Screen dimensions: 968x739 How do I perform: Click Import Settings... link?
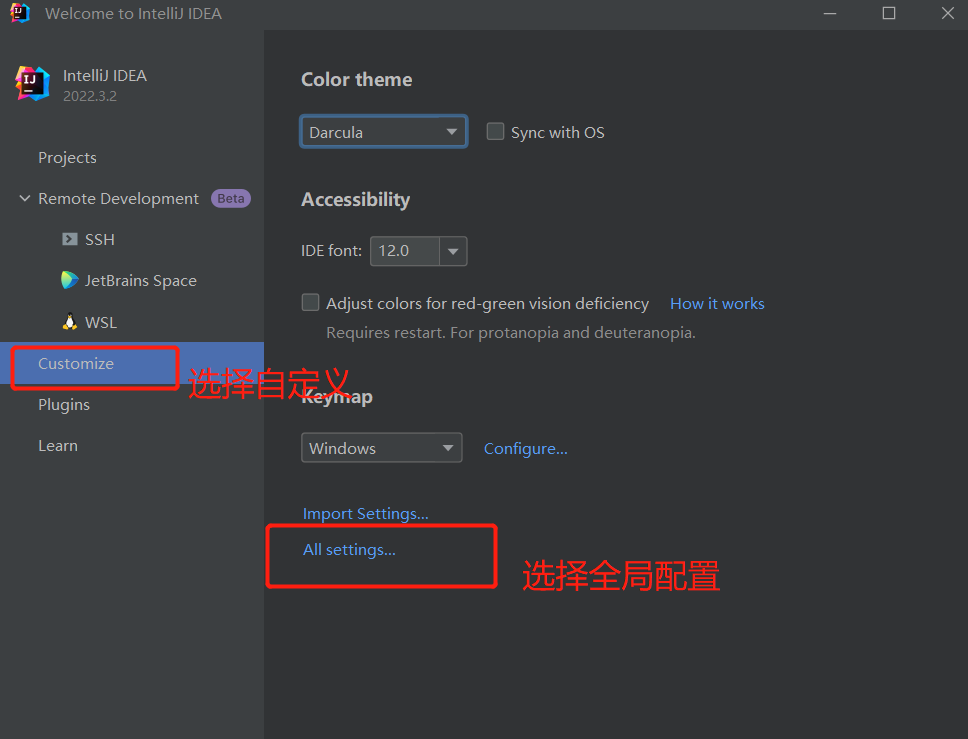[365, 514]
